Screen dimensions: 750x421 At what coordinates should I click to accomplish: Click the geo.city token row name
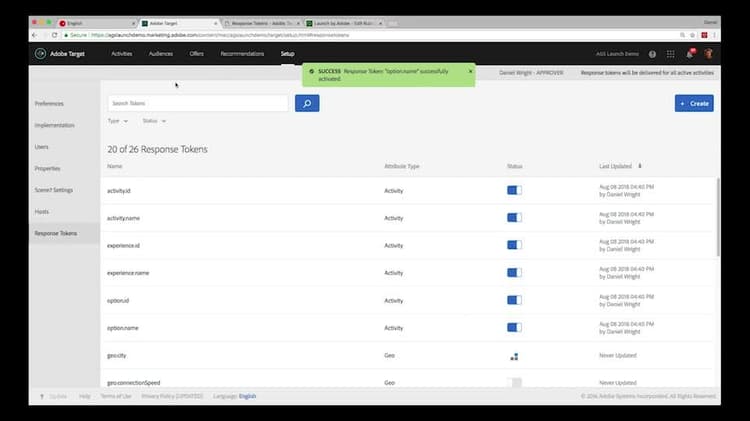[x=117, y=355]
